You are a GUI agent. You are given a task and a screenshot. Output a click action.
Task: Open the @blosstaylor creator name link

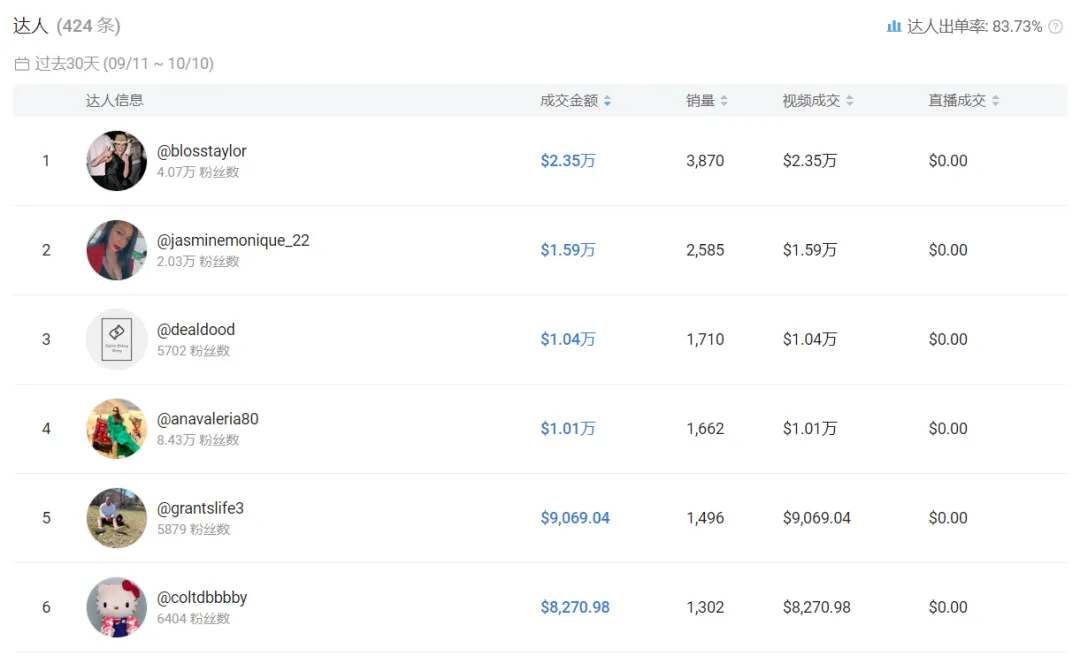201,151
